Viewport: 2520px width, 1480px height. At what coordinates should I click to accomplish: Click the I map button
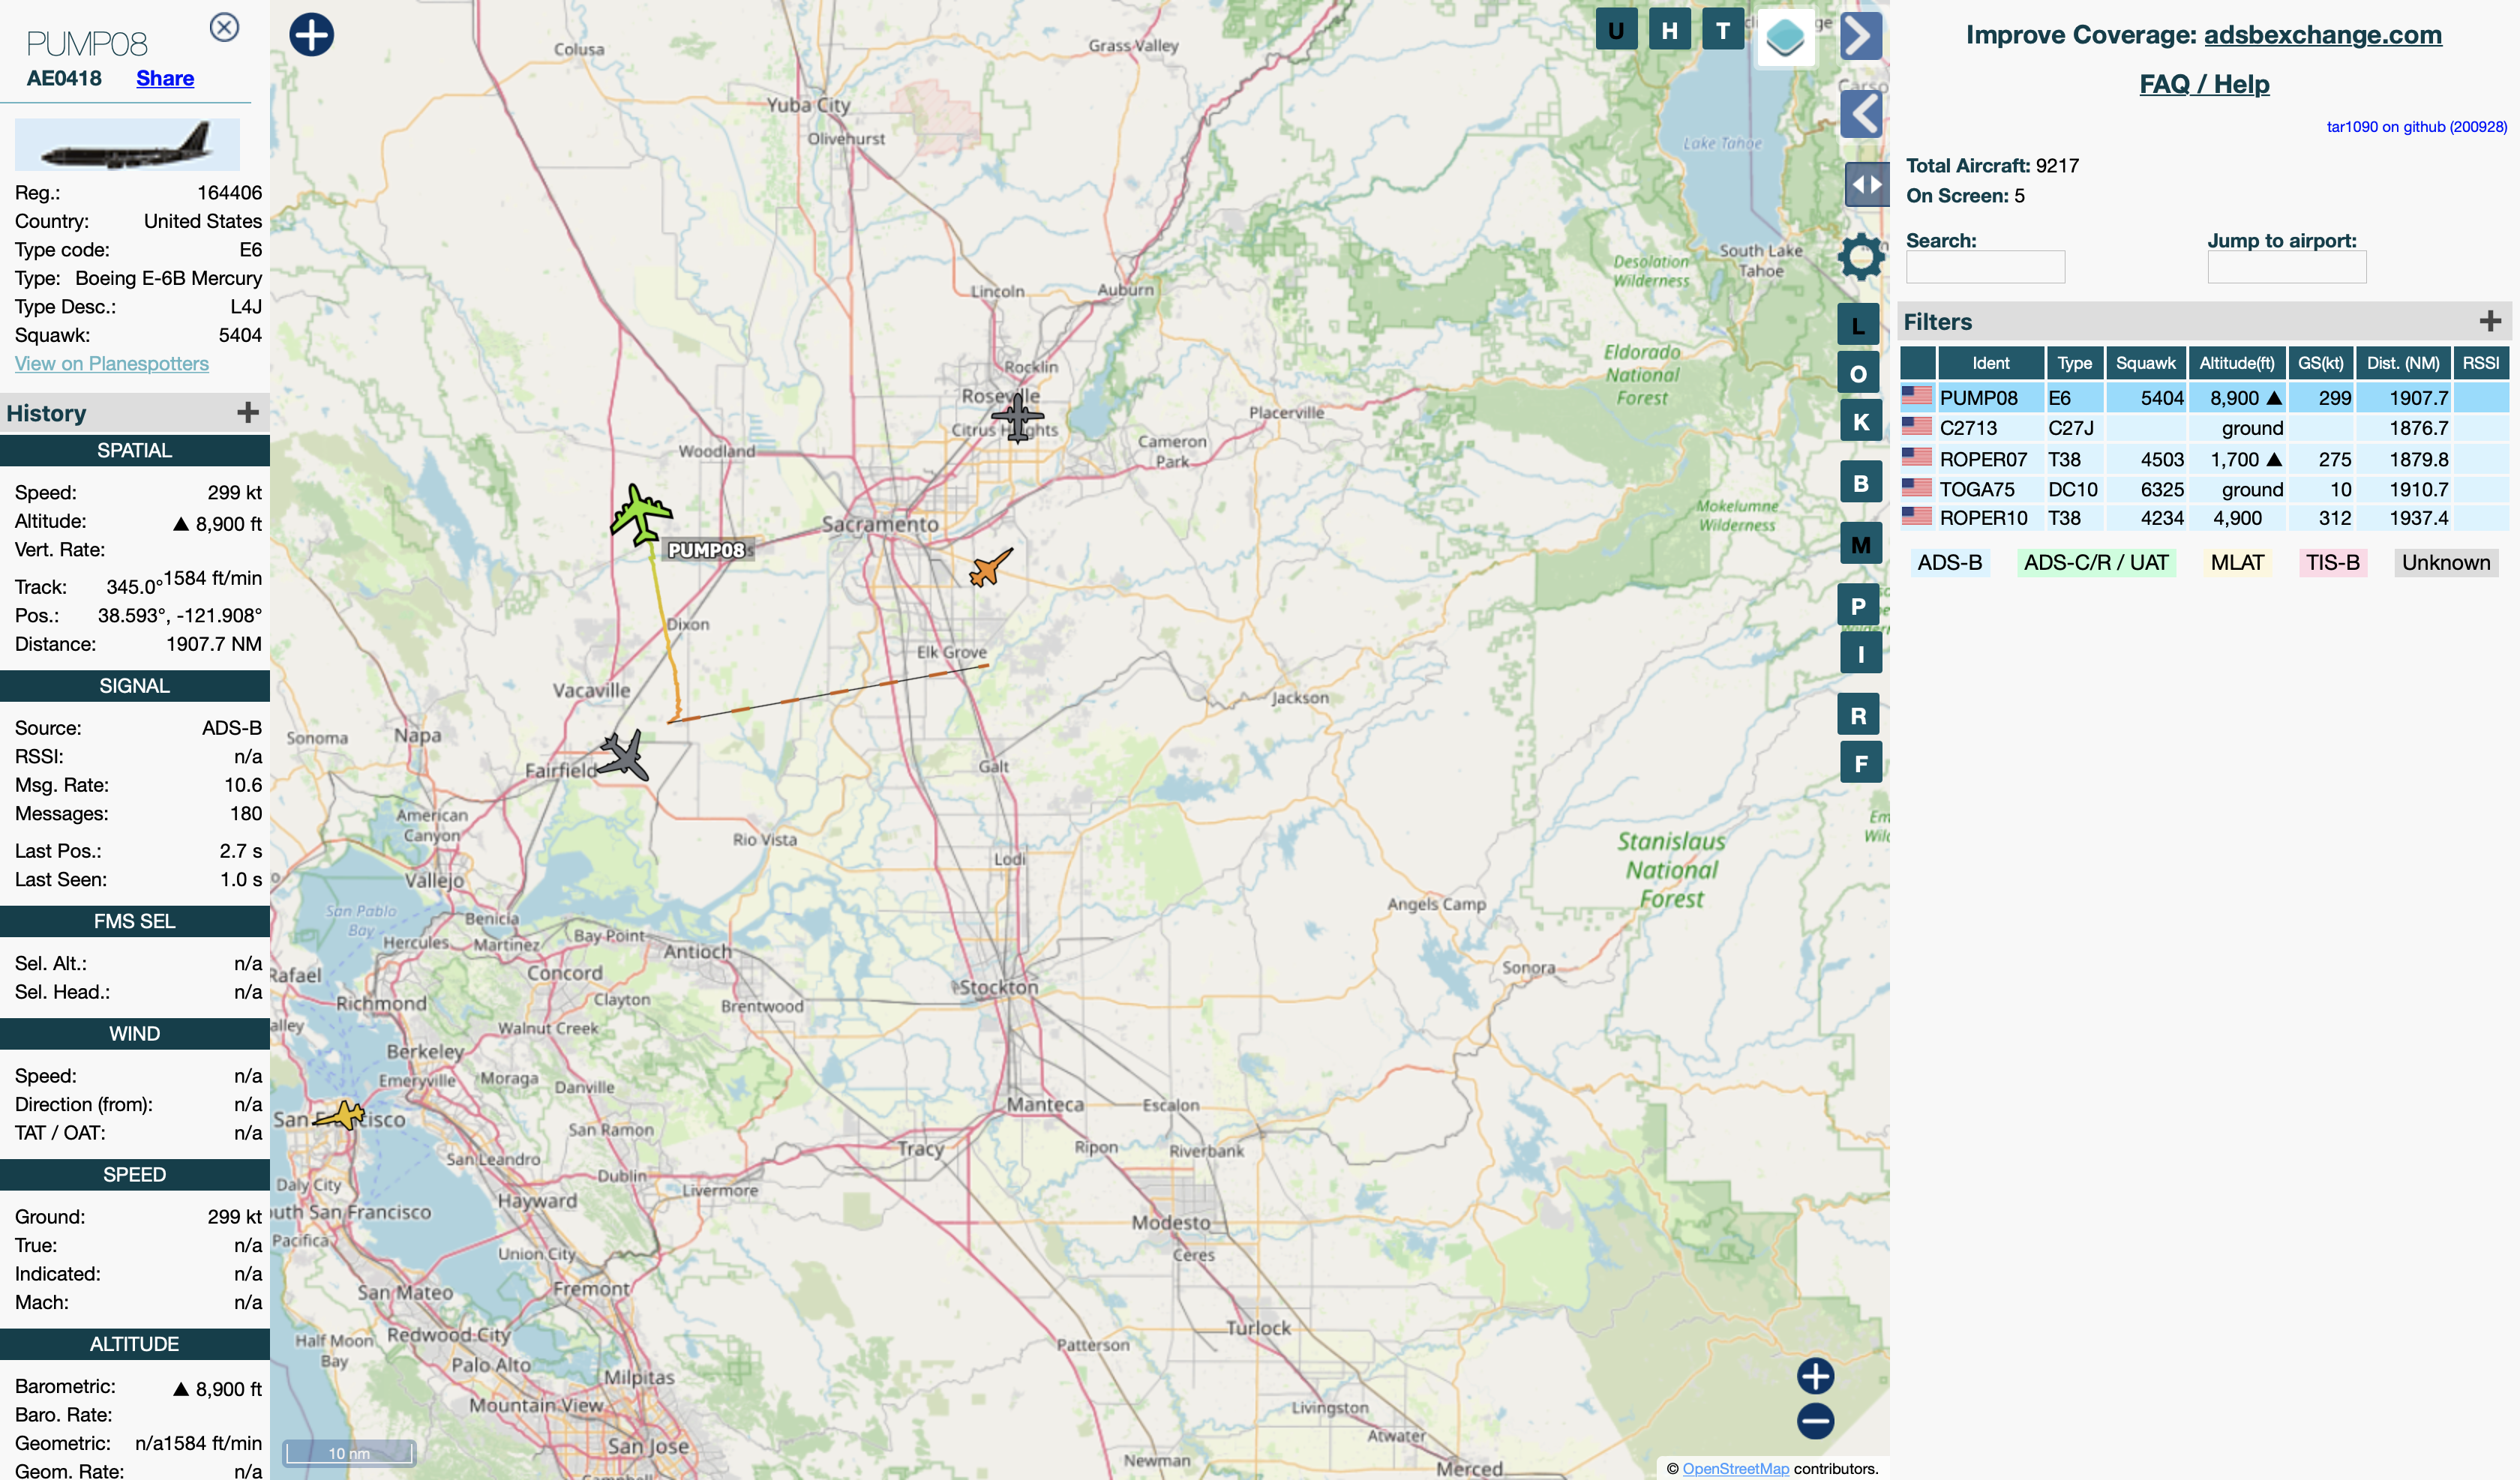pyautogui.click(x=1860, y=654)
